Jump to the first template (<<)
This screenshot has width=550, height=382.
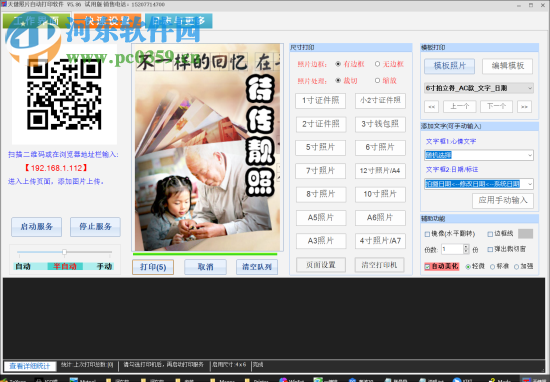click(431, 107)
